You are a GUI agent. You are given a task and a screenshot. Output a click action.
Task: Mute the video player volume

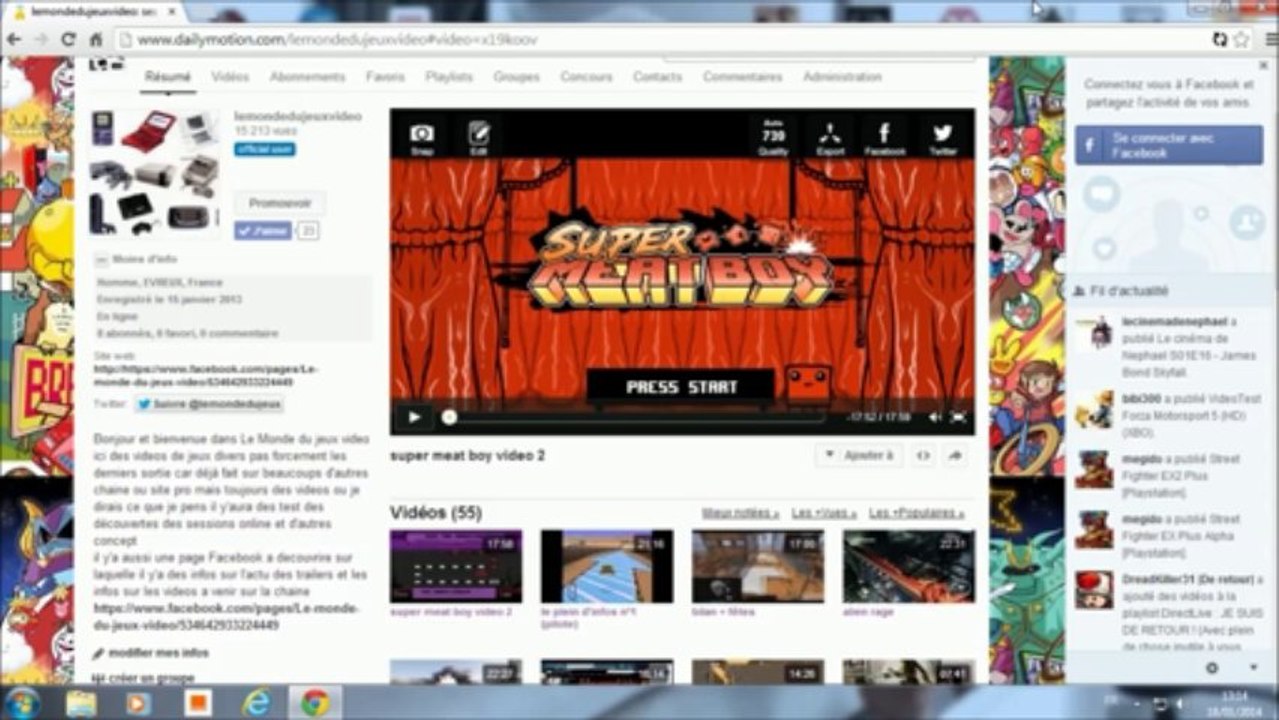[x=935, y=417]
